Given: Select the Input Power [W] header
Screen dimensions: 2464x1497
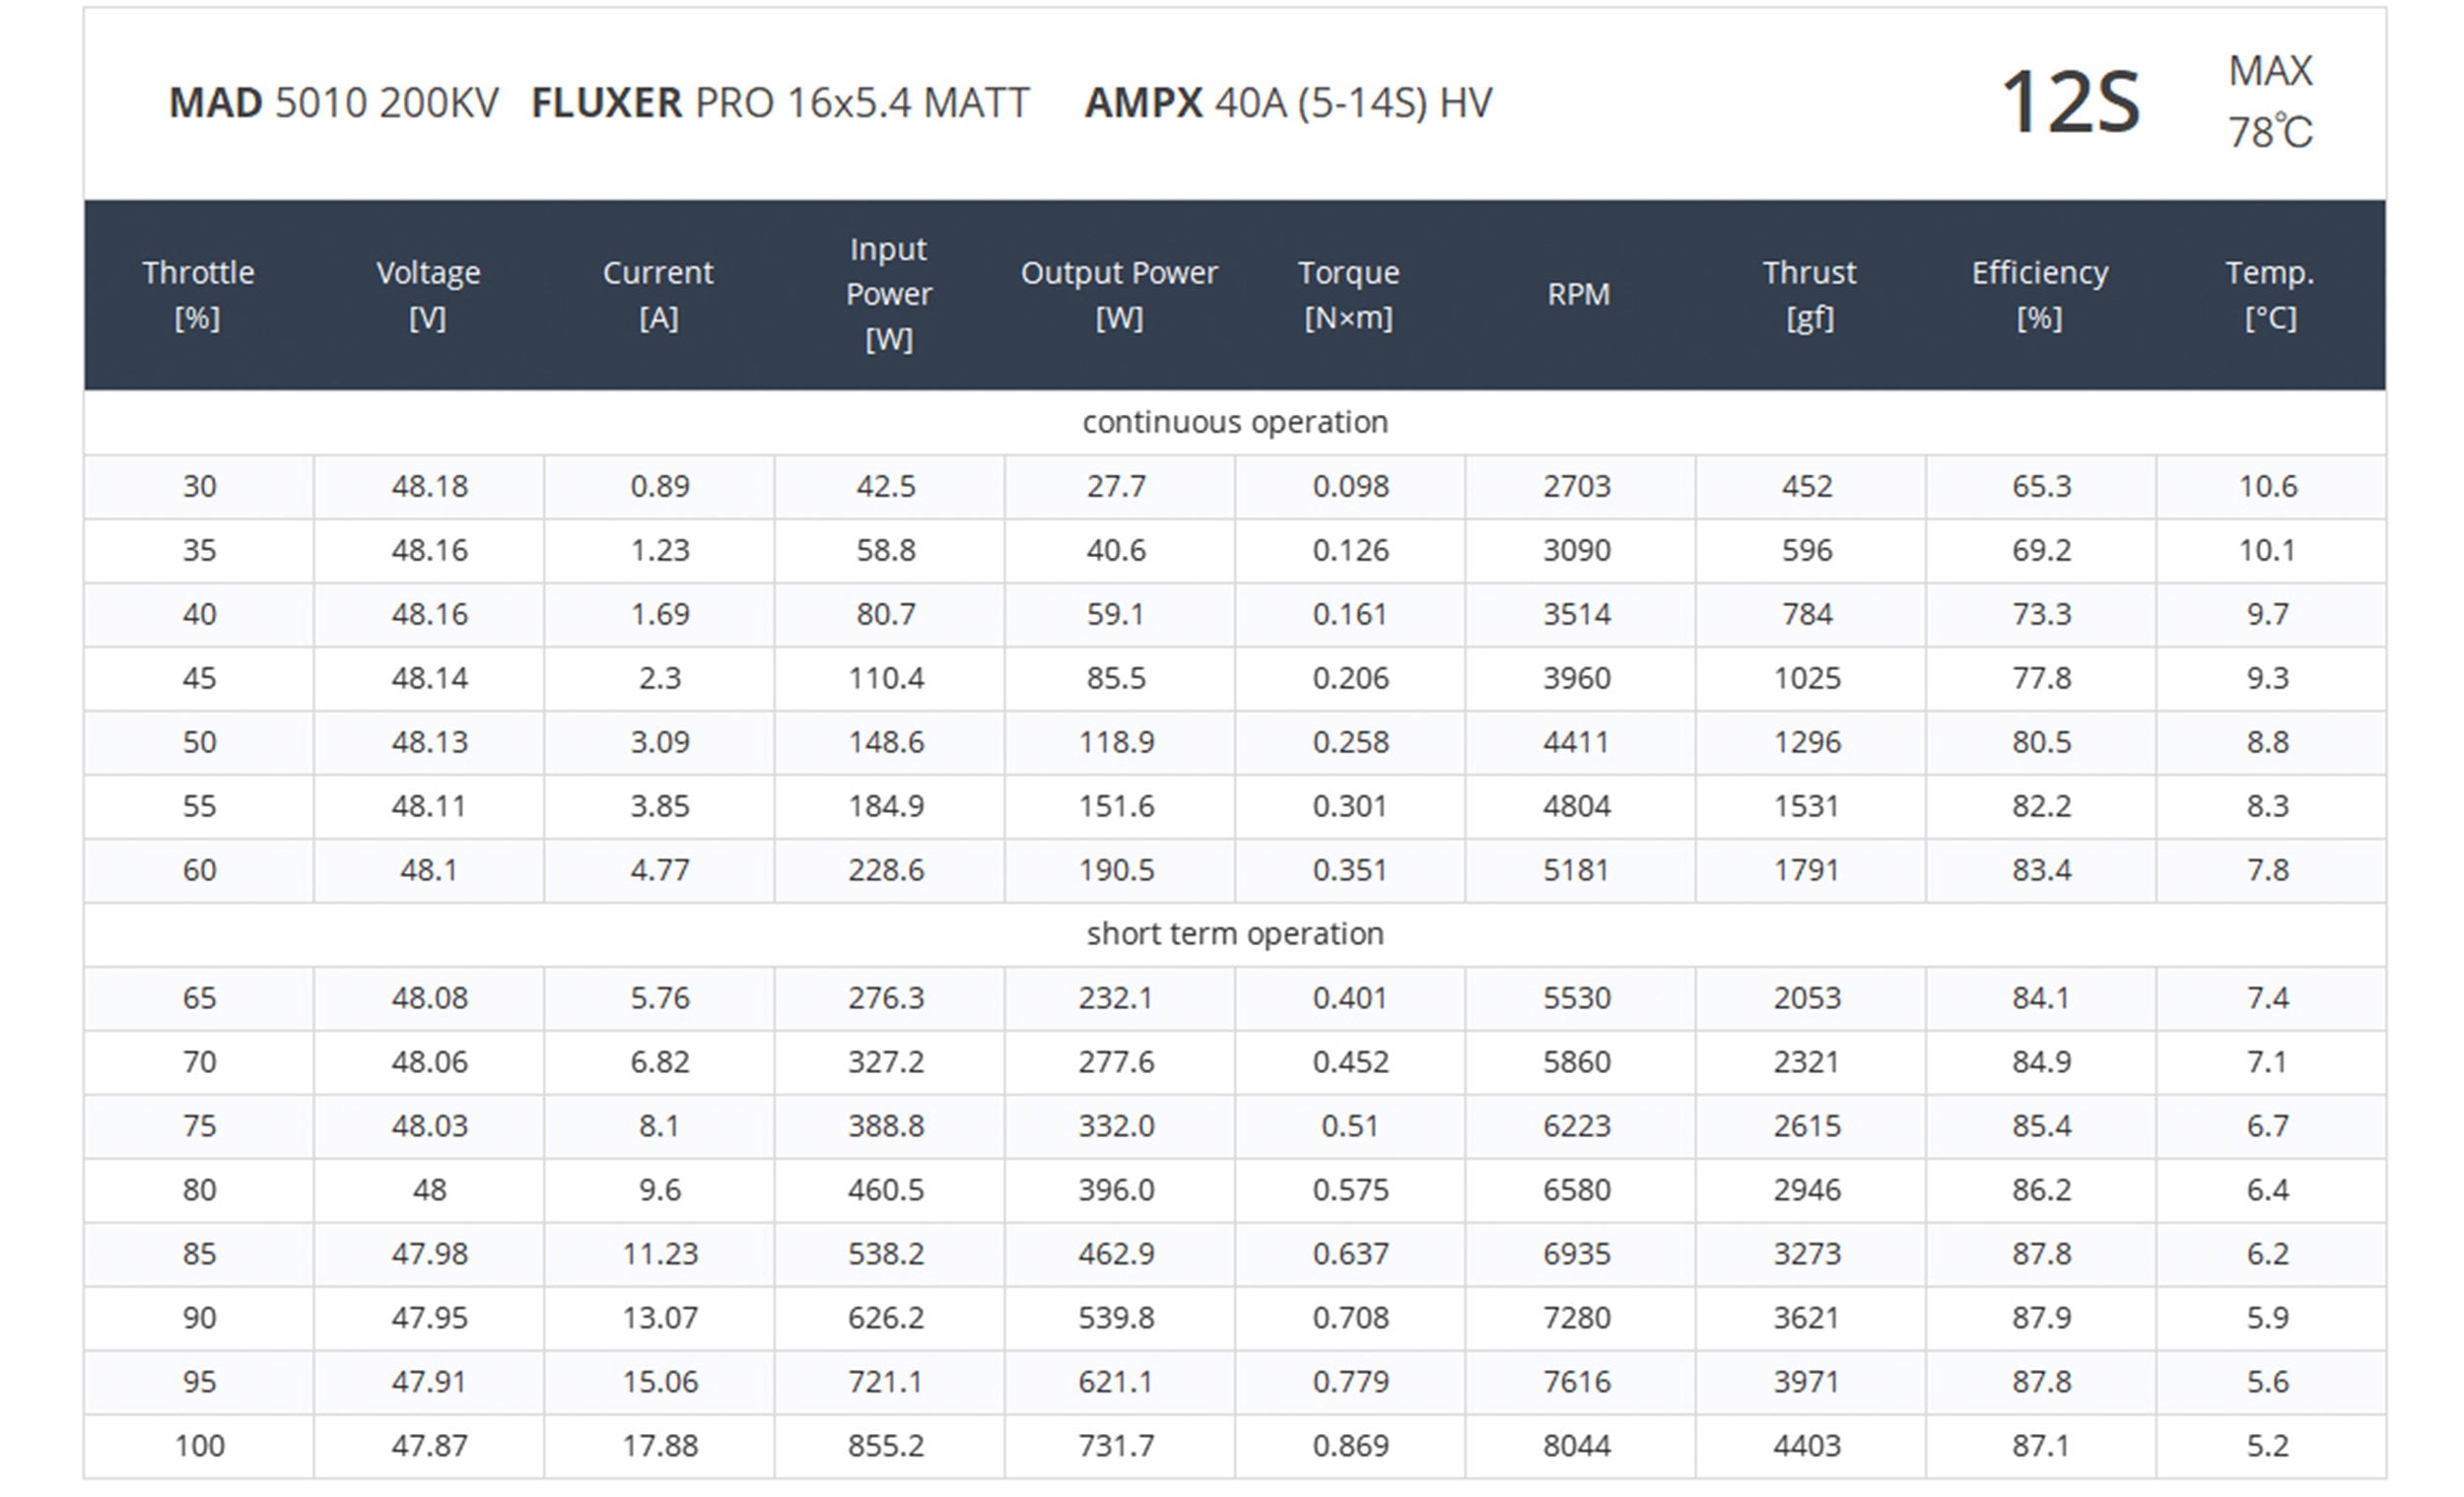Looking at the screenshot, I should tap(888, 294).
